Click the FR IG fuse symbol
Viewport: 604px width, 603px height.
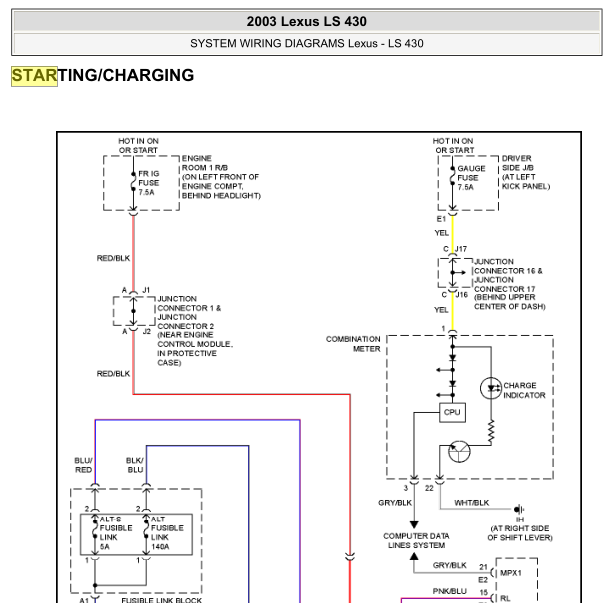(133, 181)
